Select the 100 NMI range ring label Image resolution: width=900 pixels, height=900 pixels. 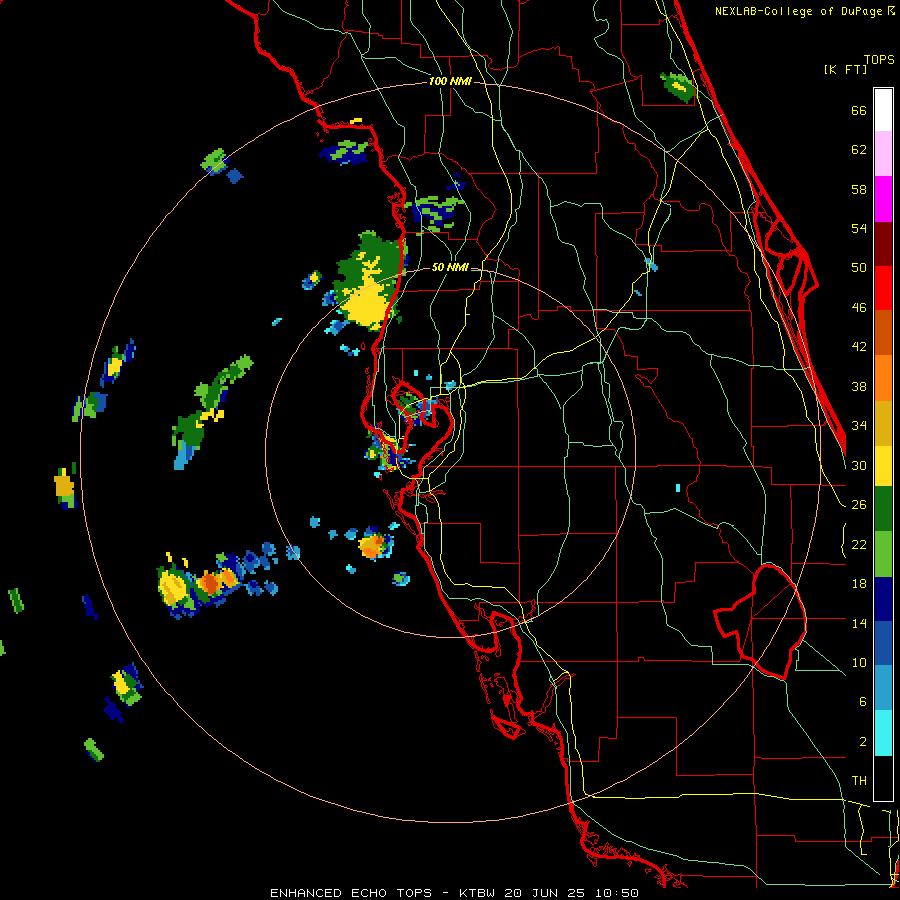(x=450, y=81)
